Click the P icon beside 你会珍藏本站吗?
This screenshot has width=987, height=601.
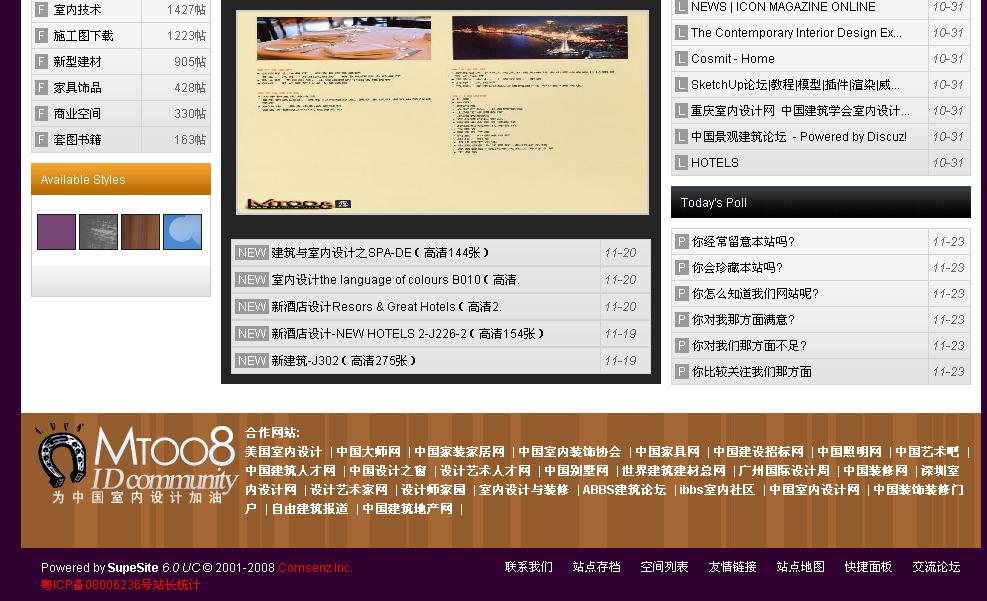click(x=682, y=267)
